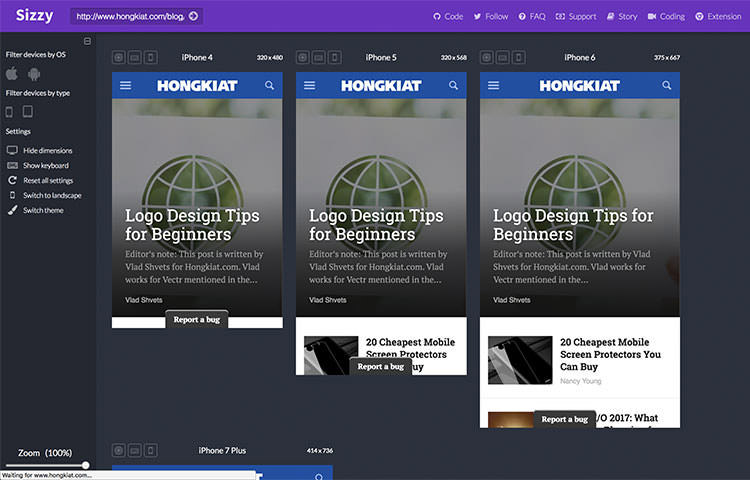Click the iPhone 7 Plus rotate icon
This screenshot has width=750, height=480.
[x=151, y=450]
